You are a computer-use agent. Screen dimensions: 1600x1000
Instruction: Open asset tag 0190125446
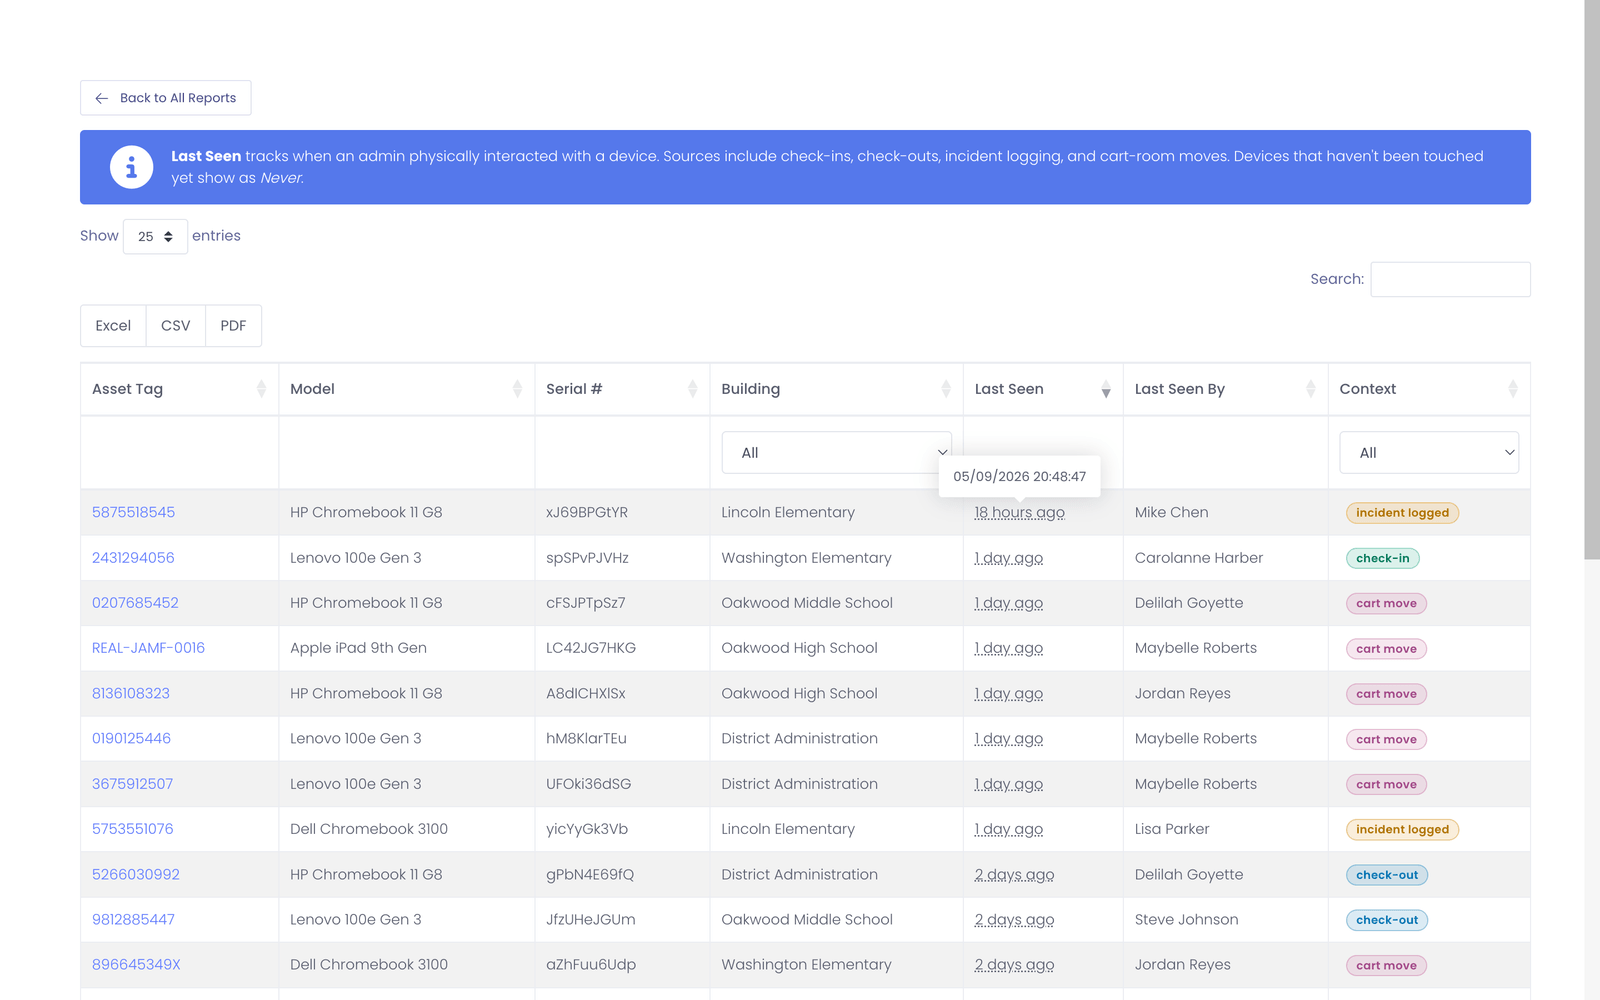click(x=131, y=738)
